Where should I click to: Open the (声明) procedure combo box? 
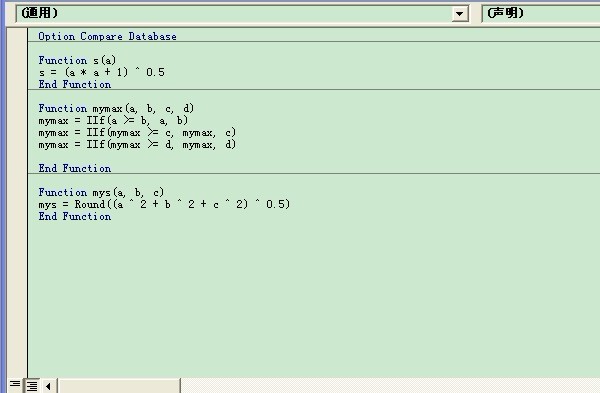pyautogui.click(x=540, y=13)
